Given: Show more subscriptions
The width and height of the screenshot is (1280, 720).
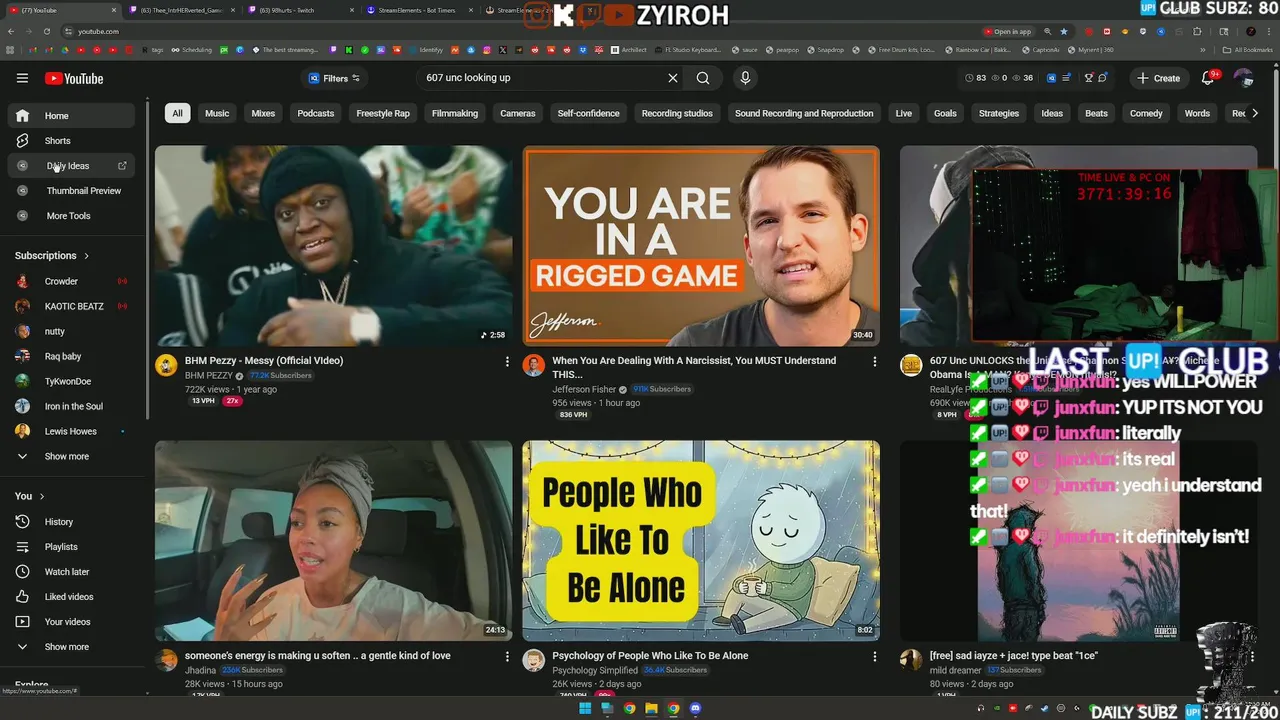Looking at the screenshot, I should [x=71, y=457].
